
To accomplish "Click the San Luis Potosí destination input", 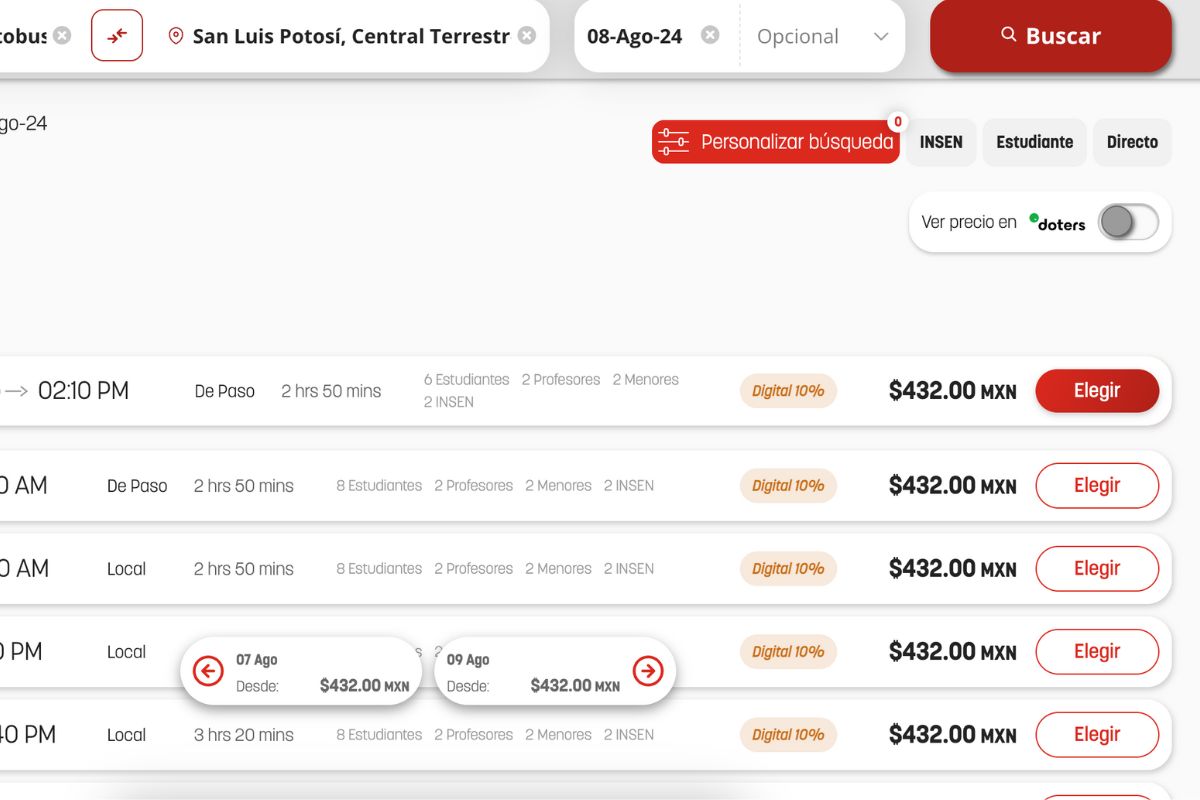I will [351, 36].
